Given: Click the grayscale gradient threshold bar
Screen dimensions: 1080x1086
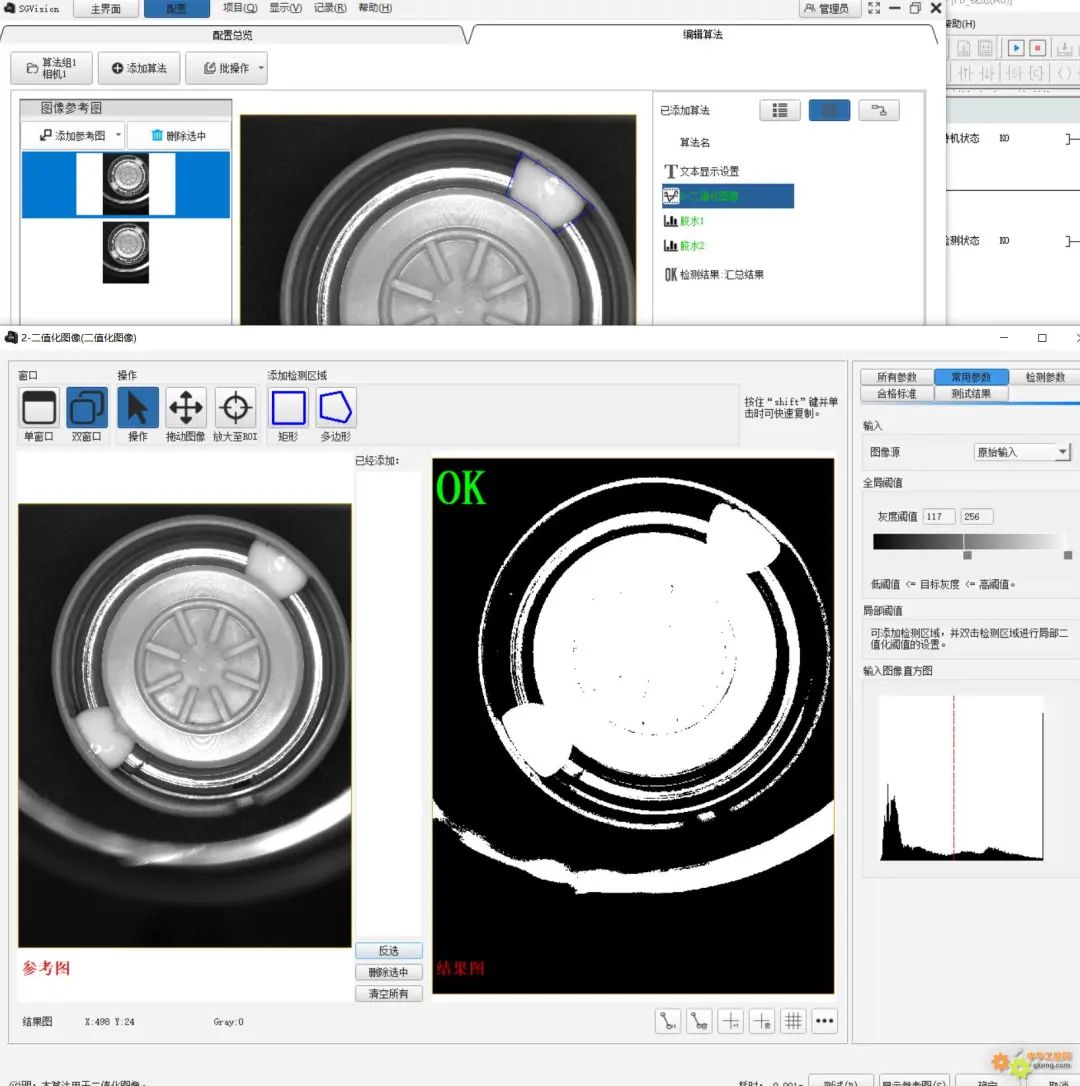Looking at the screenshot, I should [968, 541].
